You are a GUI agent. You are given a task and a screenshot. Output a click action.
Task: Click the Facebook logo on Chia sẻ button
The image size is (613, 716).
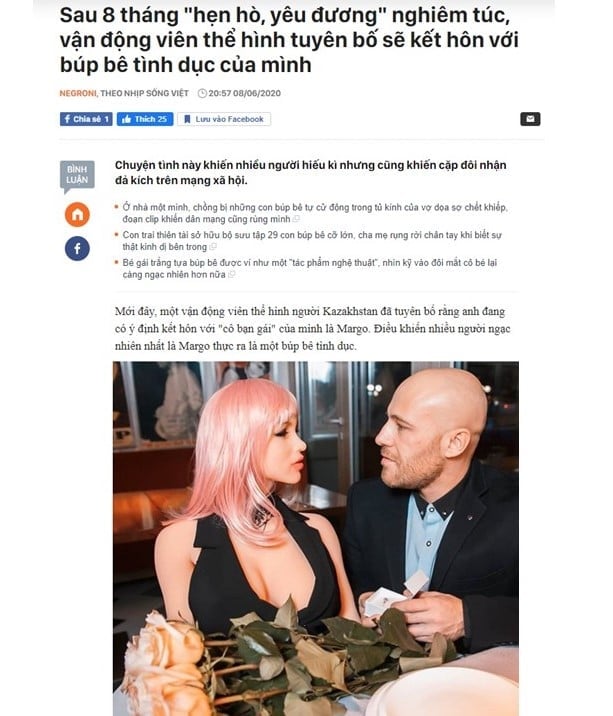point(67,119)
